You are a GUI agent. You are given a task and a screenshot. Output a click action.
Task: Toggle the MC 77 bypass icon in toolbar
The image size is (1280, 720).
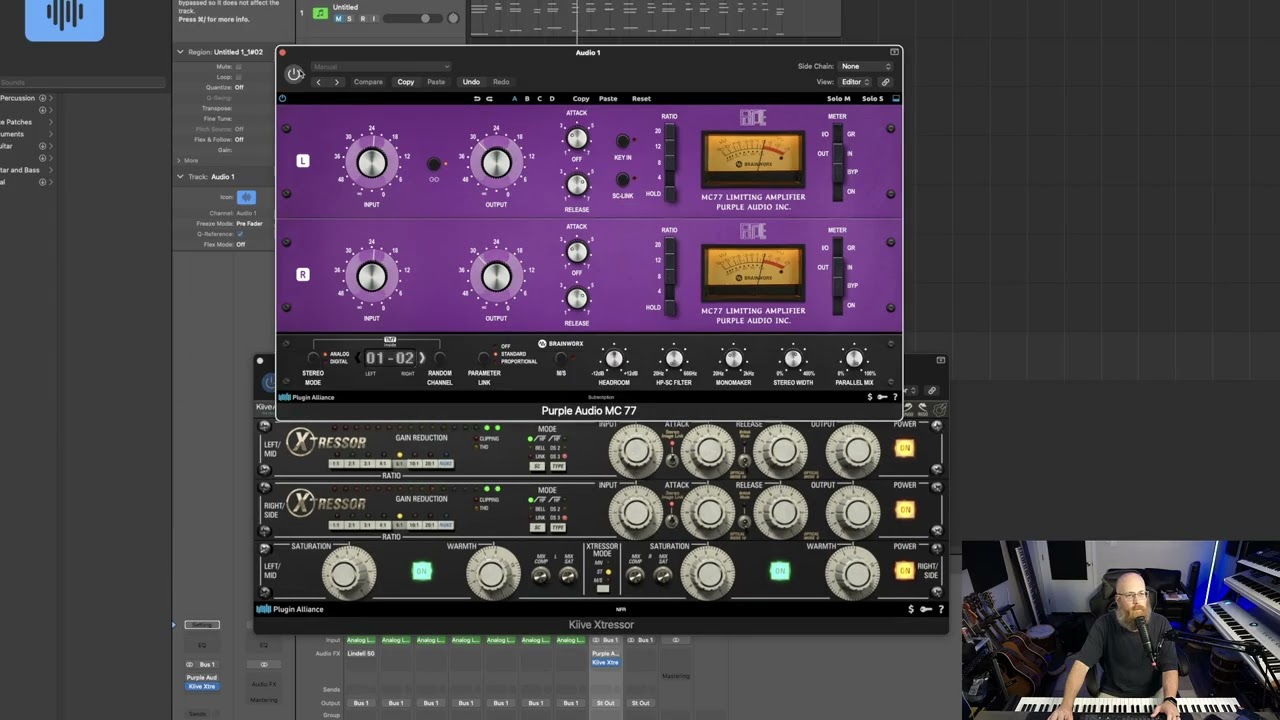[x=282, y=99]
